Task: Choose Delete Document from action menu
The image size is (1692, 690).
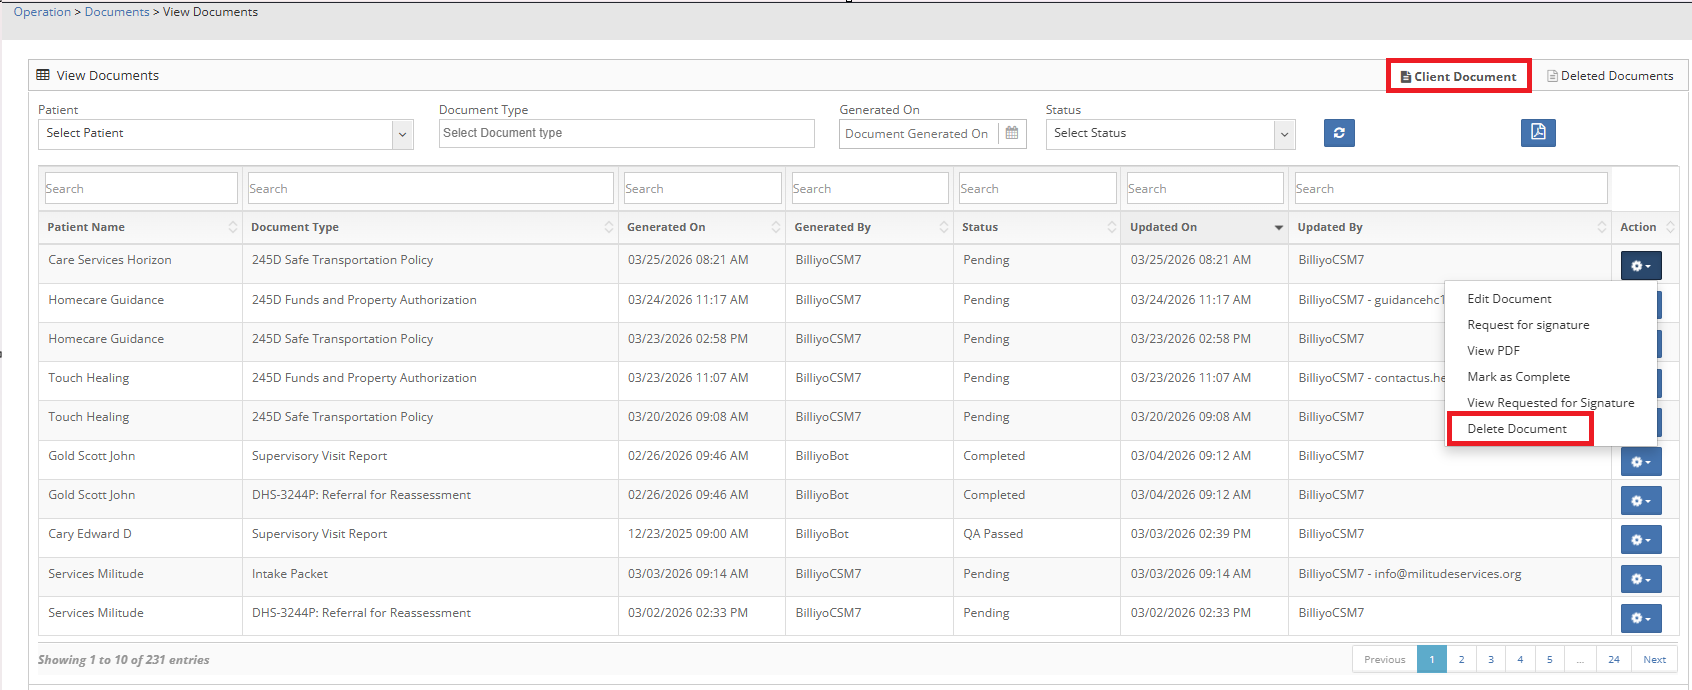Action: (1517, 429)
